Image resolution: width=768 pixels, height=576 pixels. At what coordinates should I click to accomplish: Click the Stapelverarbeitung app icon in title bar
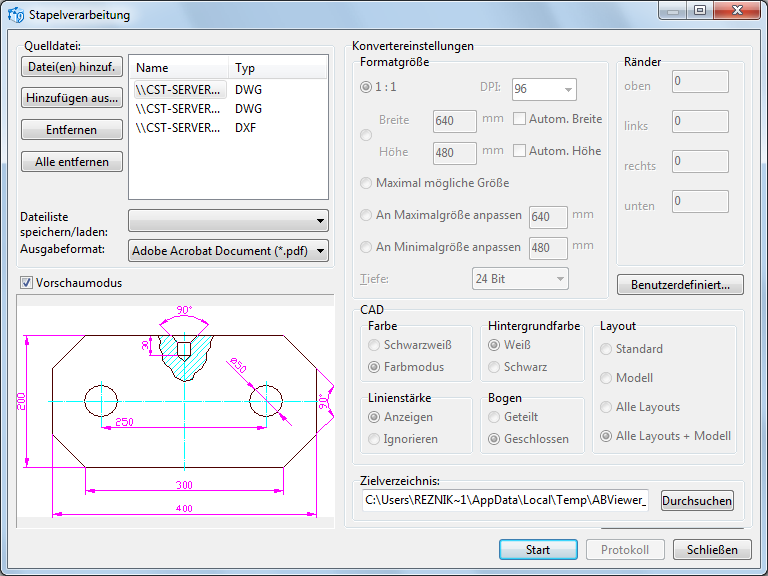coord(15,15)
